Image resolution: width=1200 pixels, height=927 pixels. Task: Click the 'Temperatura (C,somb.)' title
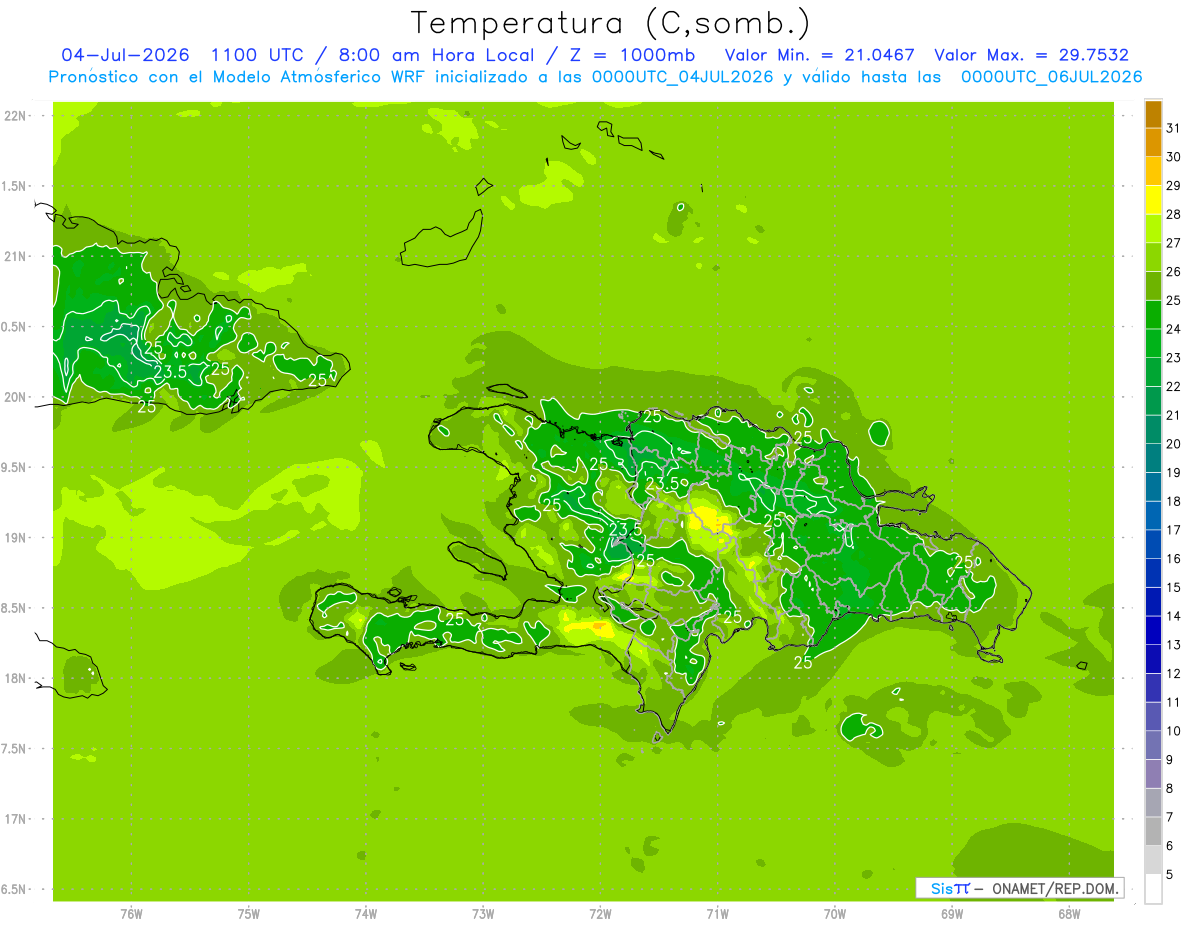pos(611,23)
